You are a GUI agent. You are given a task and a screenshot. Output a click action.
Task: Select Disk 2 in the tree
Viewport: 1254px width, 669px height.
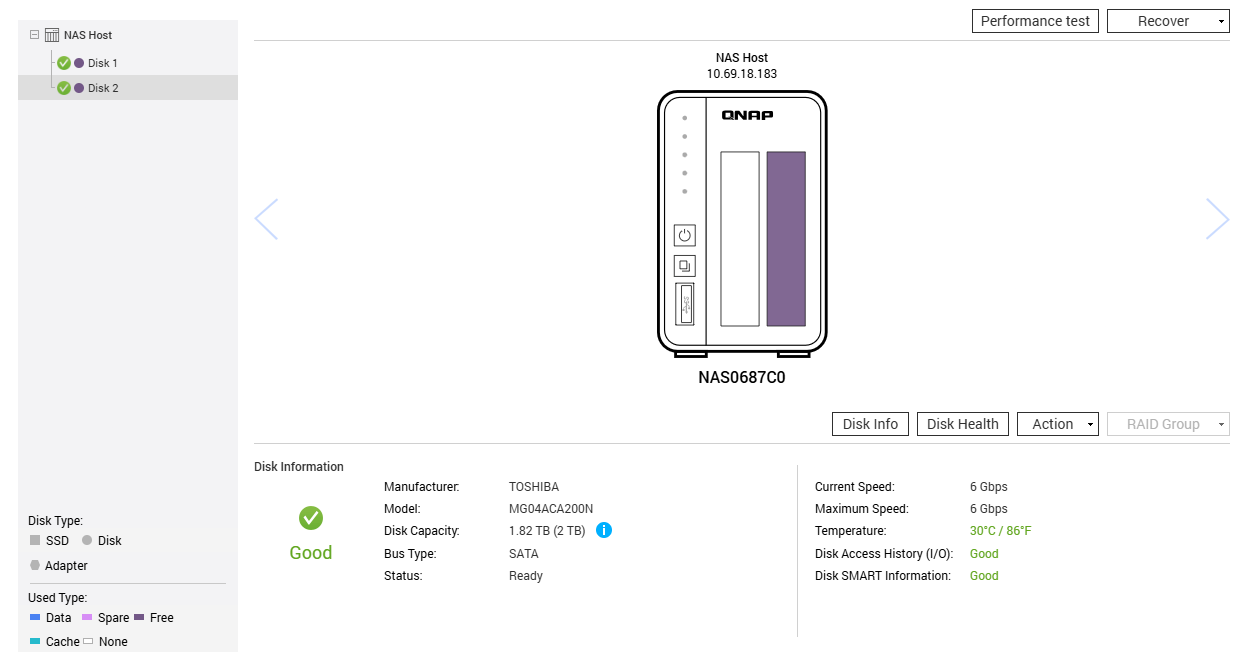(102, 88)
